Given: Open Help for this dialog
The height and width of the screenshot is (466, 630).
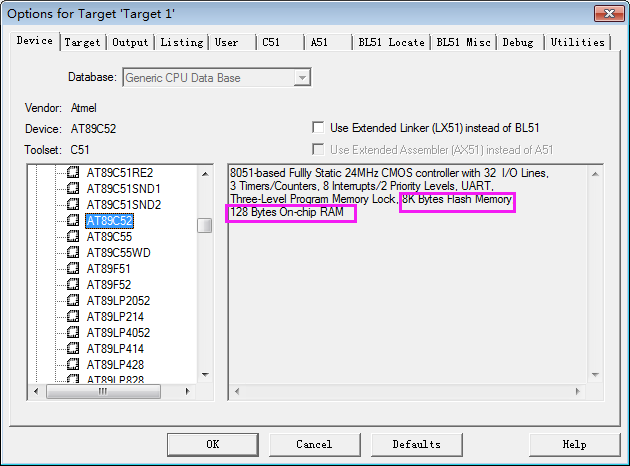Looking at the screenshot, I should pos(575,444).
